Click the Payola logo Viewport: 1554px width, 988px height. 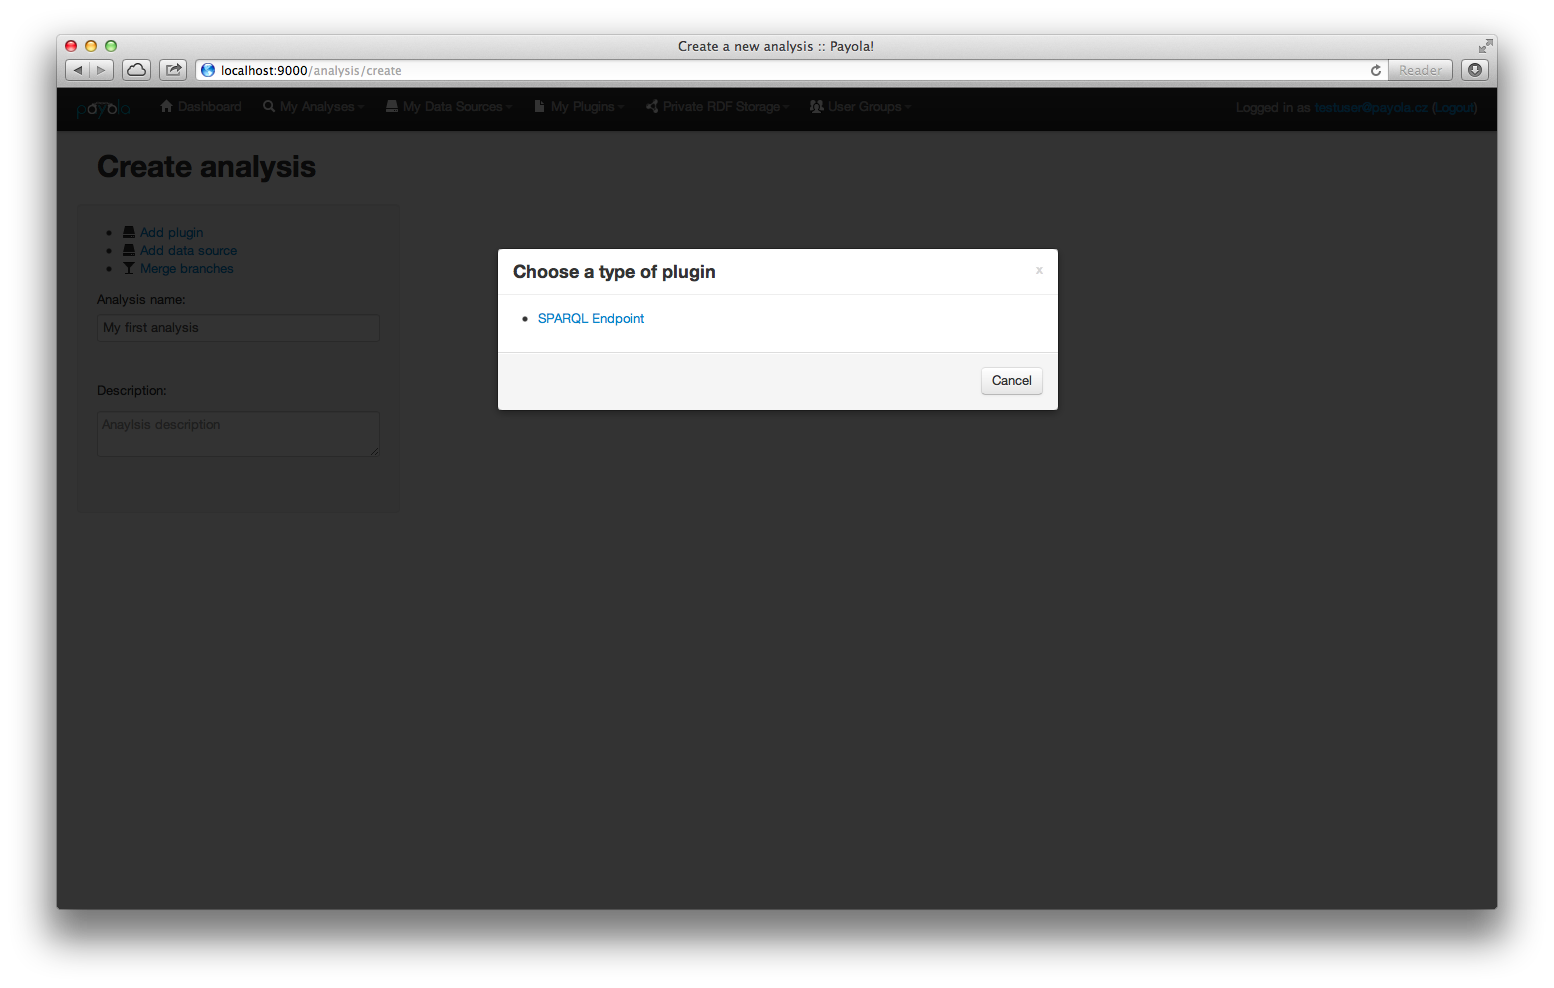[x=104, y=108]
